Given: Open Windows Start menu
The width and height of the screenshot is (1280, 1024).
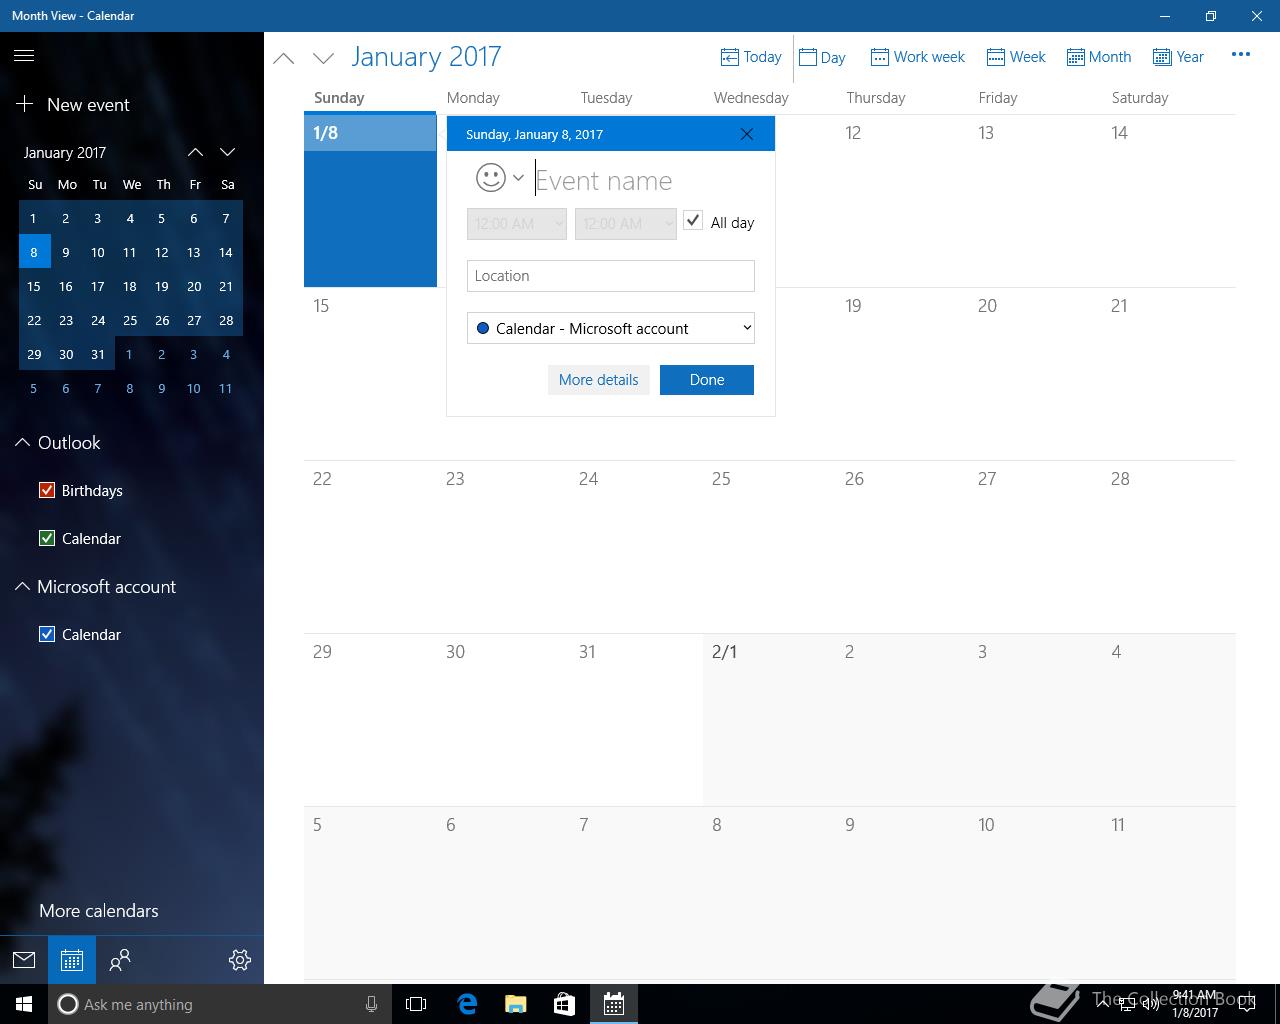Looking at the screenshot, I should pos(24,1004).
